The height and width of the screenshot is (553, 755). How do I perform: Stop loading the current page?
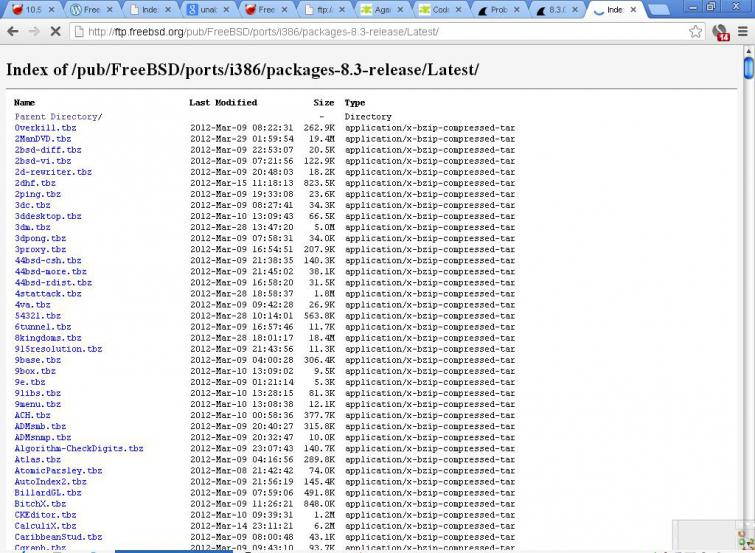click(x=55, y=32)
